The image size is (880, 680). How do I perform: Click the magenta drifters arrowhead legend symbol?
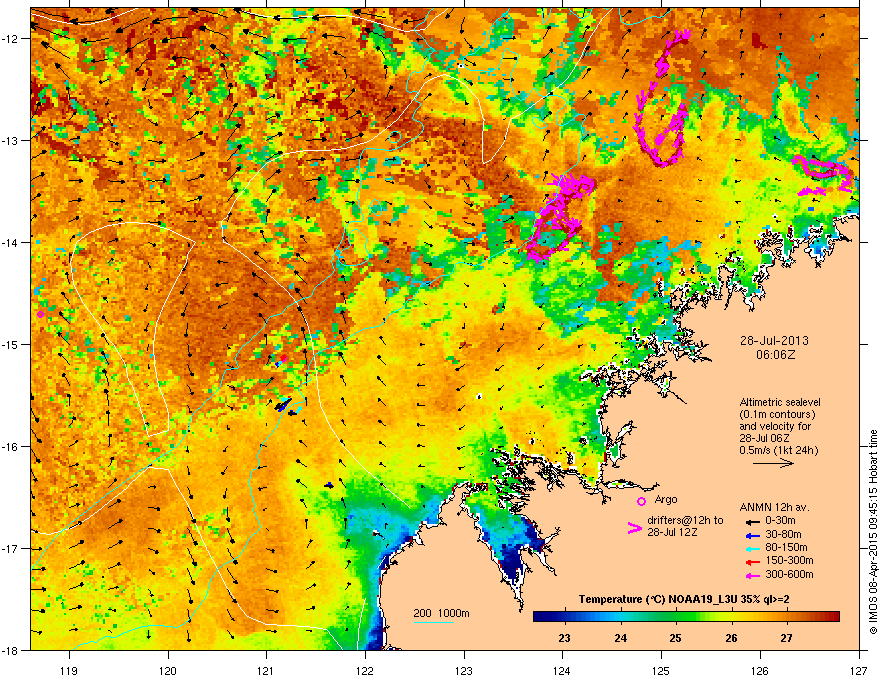tap(635, 528)
